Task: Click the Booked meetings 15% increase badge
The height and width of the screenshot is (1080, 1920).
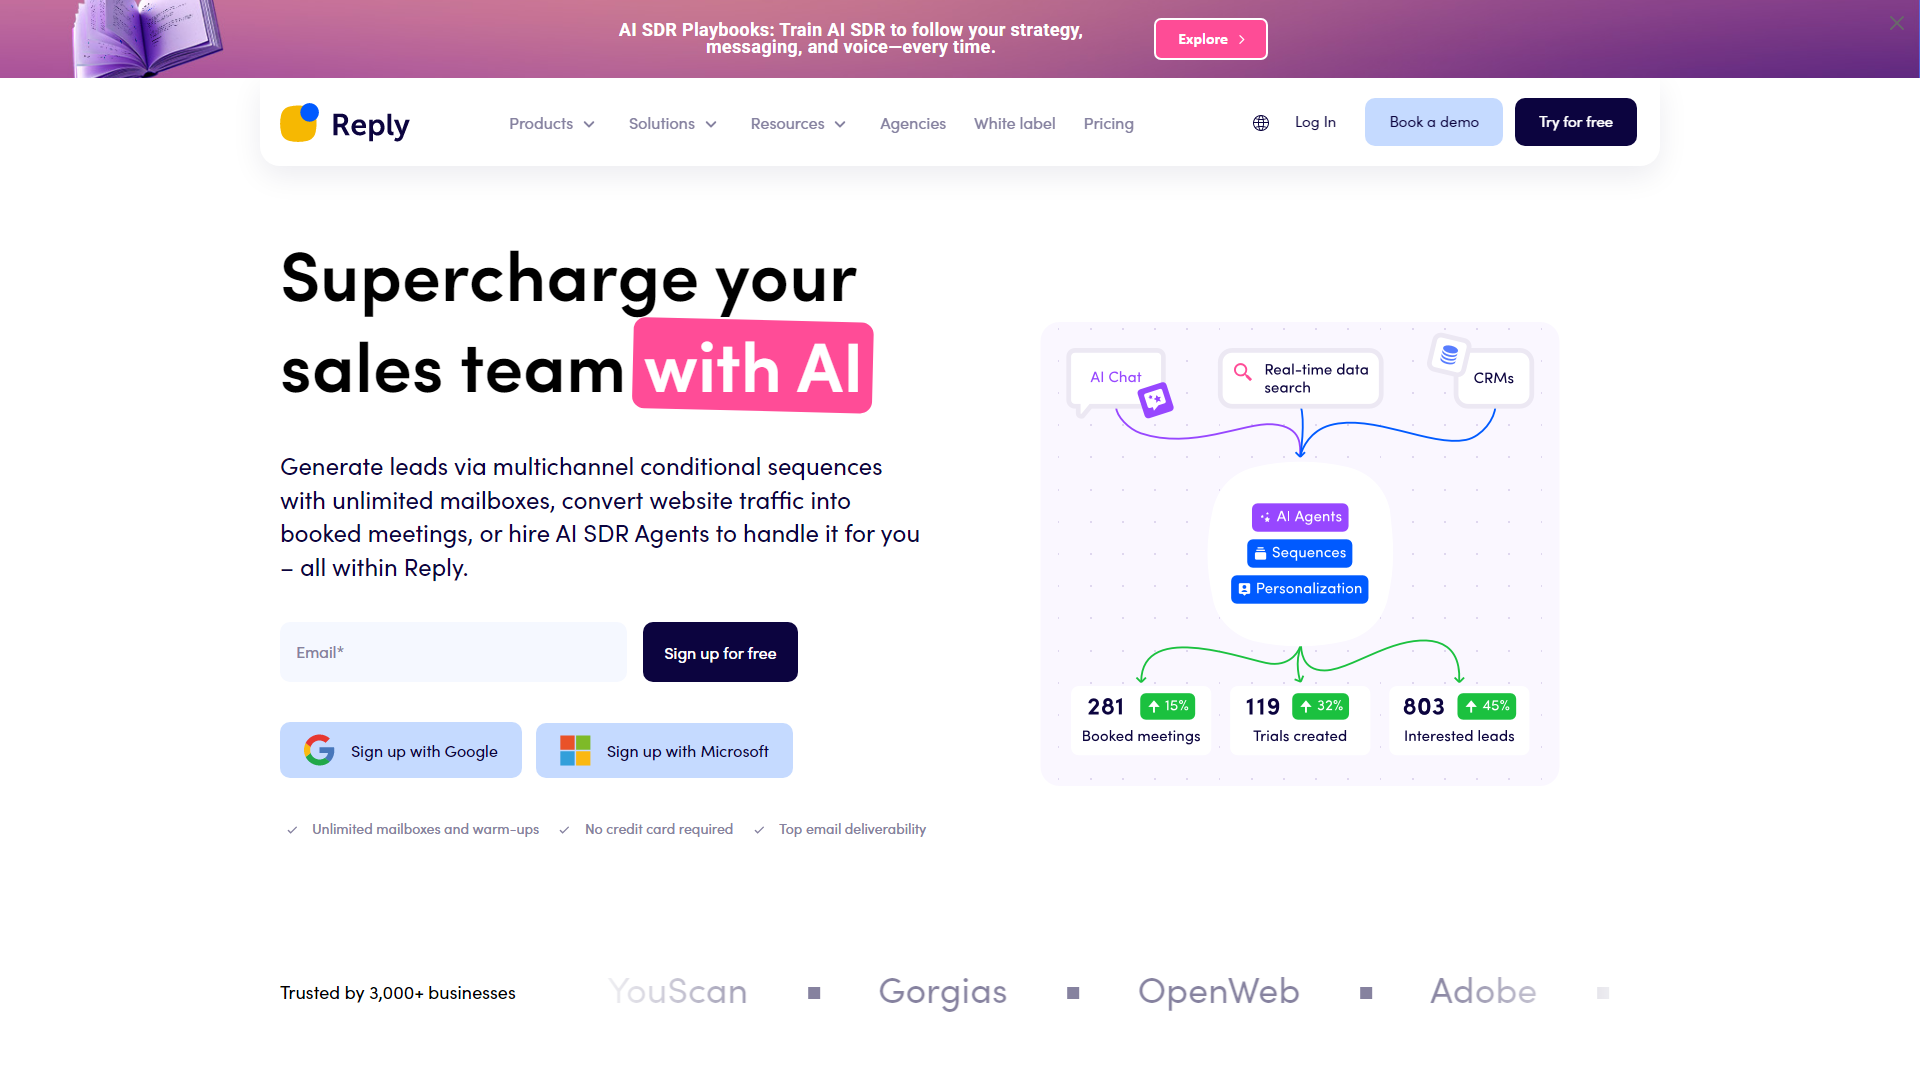Action: 1167,705
